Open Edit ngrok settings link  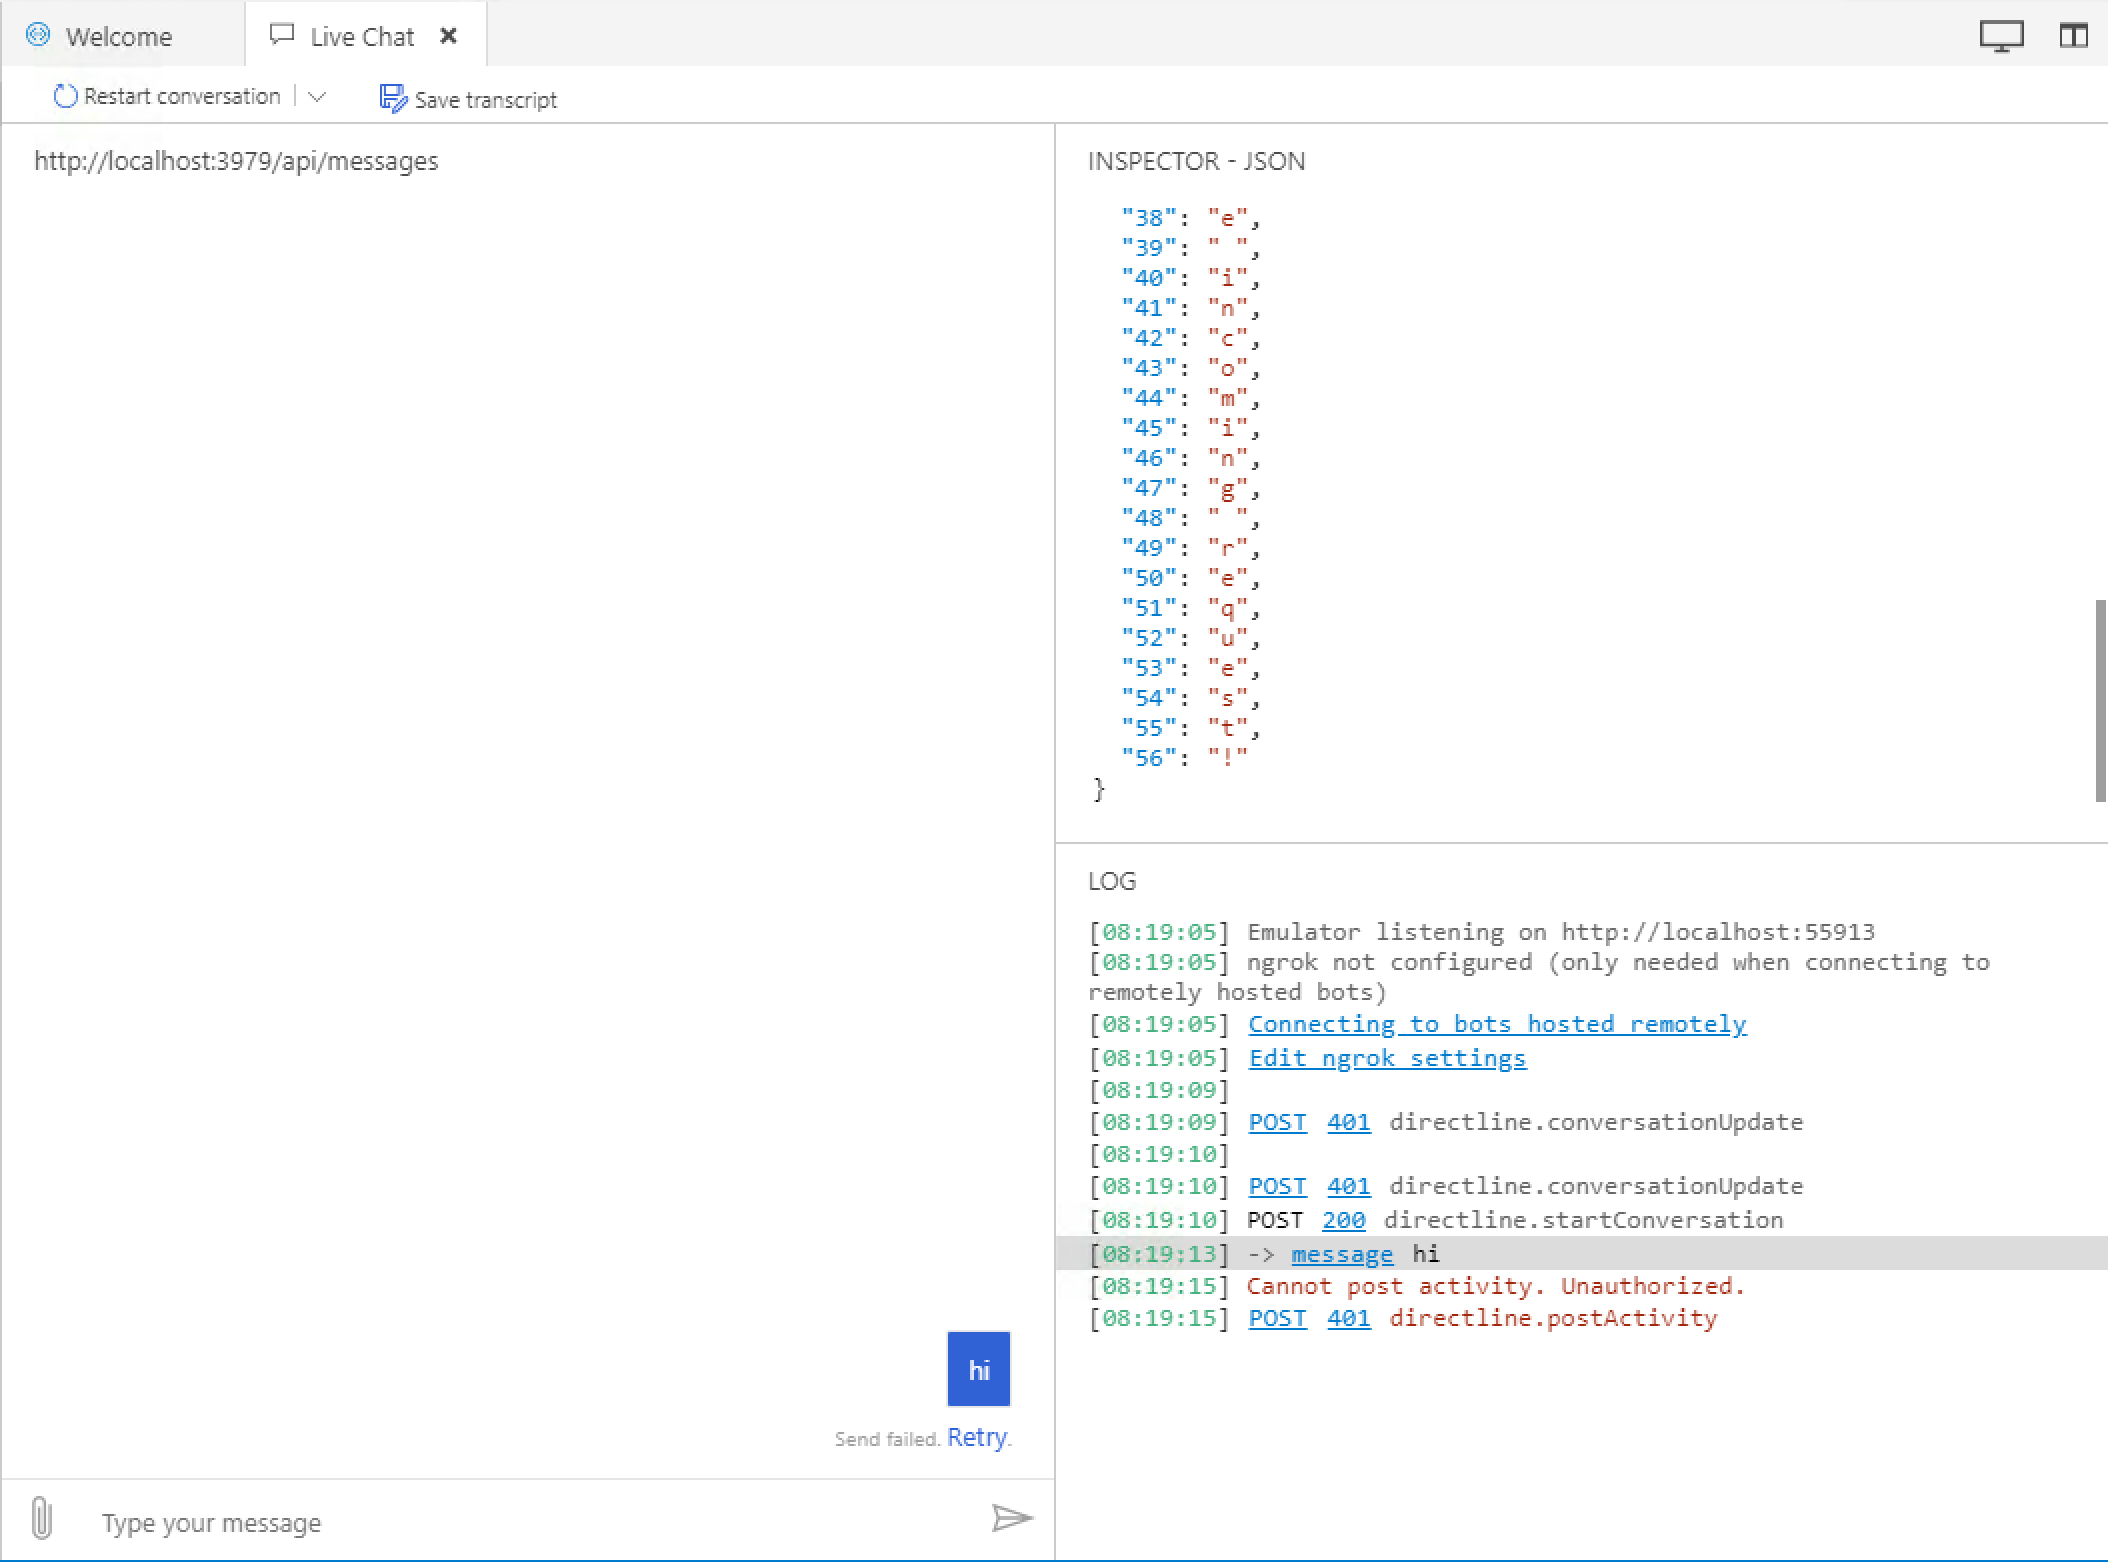coord(1387,1058)
